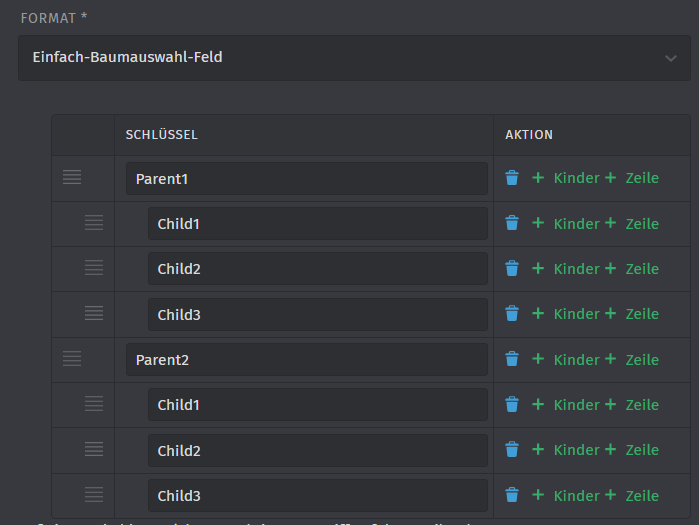The height and width of the screenshot is (525, 699).
Task: Click the trash icon for Parent2 row
Action: coord(512,359)
